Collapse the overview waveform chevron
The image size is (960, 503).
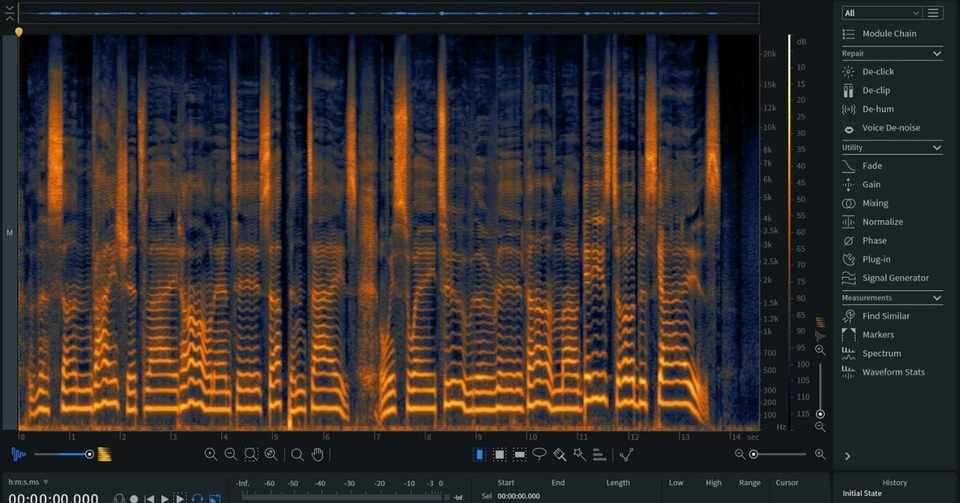click(9, 13)
